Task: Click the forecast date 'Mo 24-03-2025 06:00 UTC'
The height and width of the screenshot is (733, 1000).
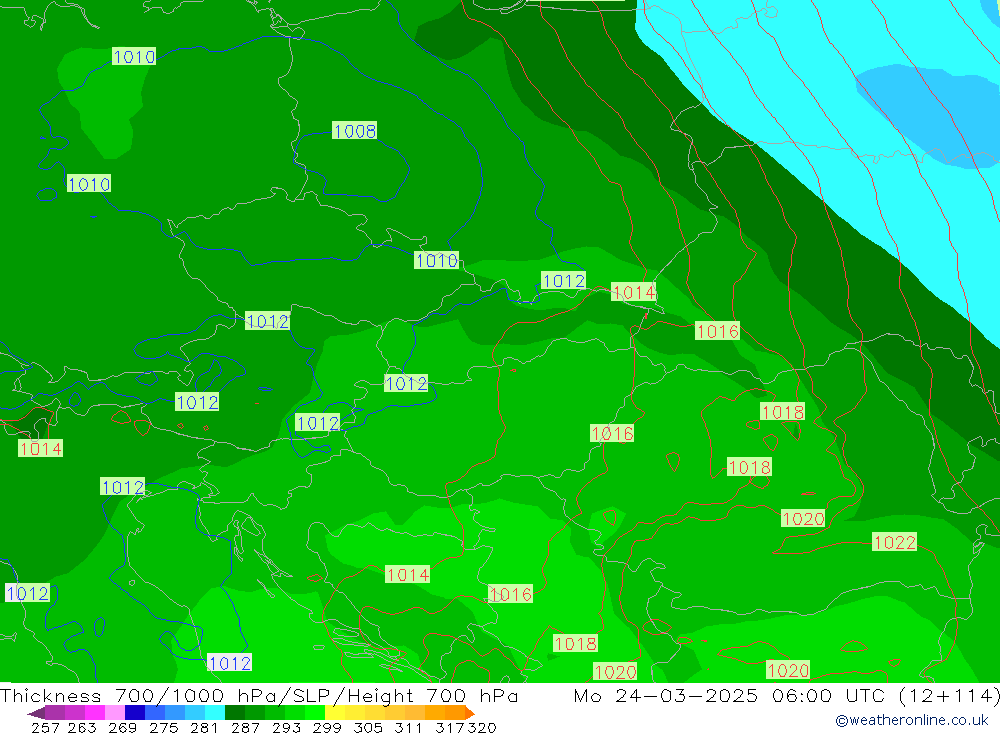Action: [x=732, y=695]
